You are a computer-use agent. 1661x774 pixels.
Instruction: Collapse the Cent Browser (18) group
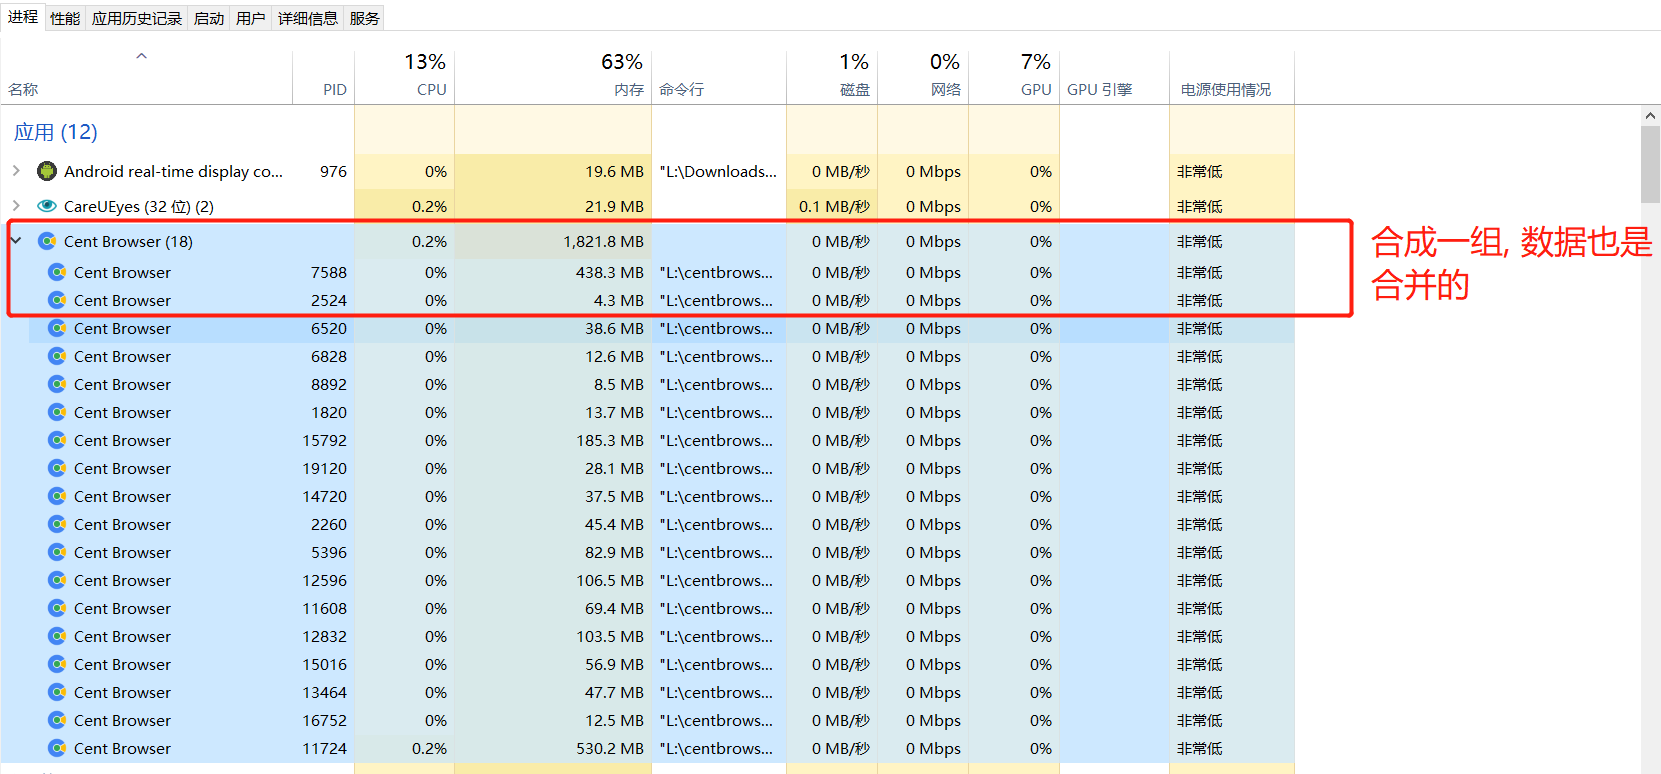(16, 241)
